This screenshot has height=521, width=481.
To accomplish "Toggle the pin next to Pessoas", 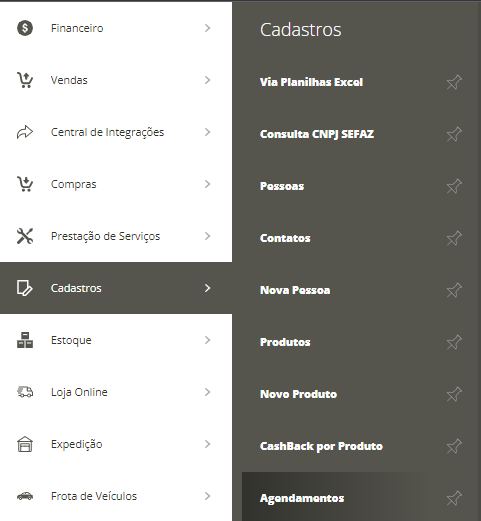I will (x=454, y=186).
